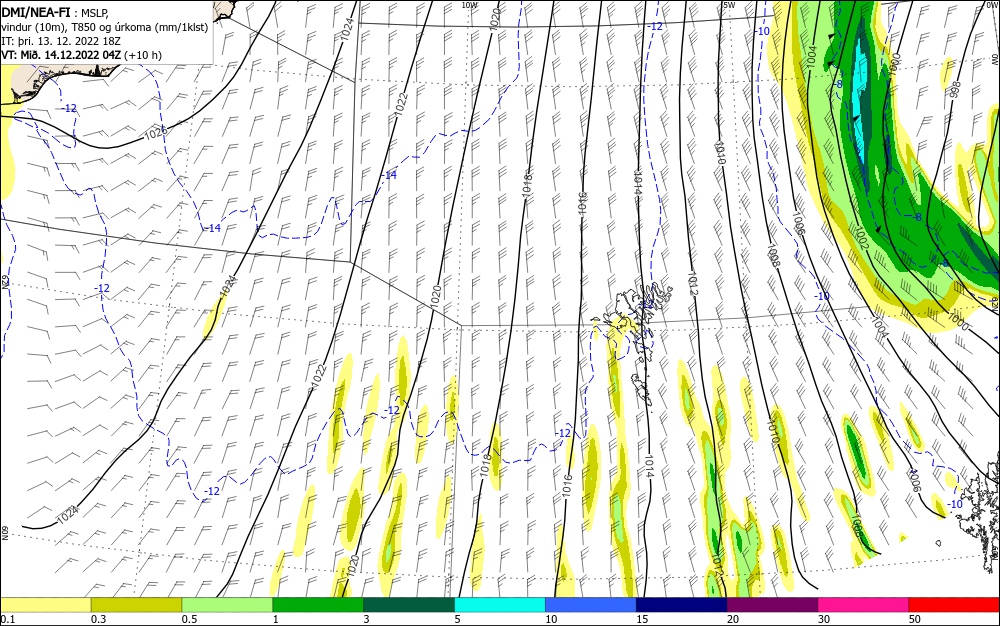
Task: Click the legend value "0.5"
Action: pyautogui.click(x=189, y=619)
